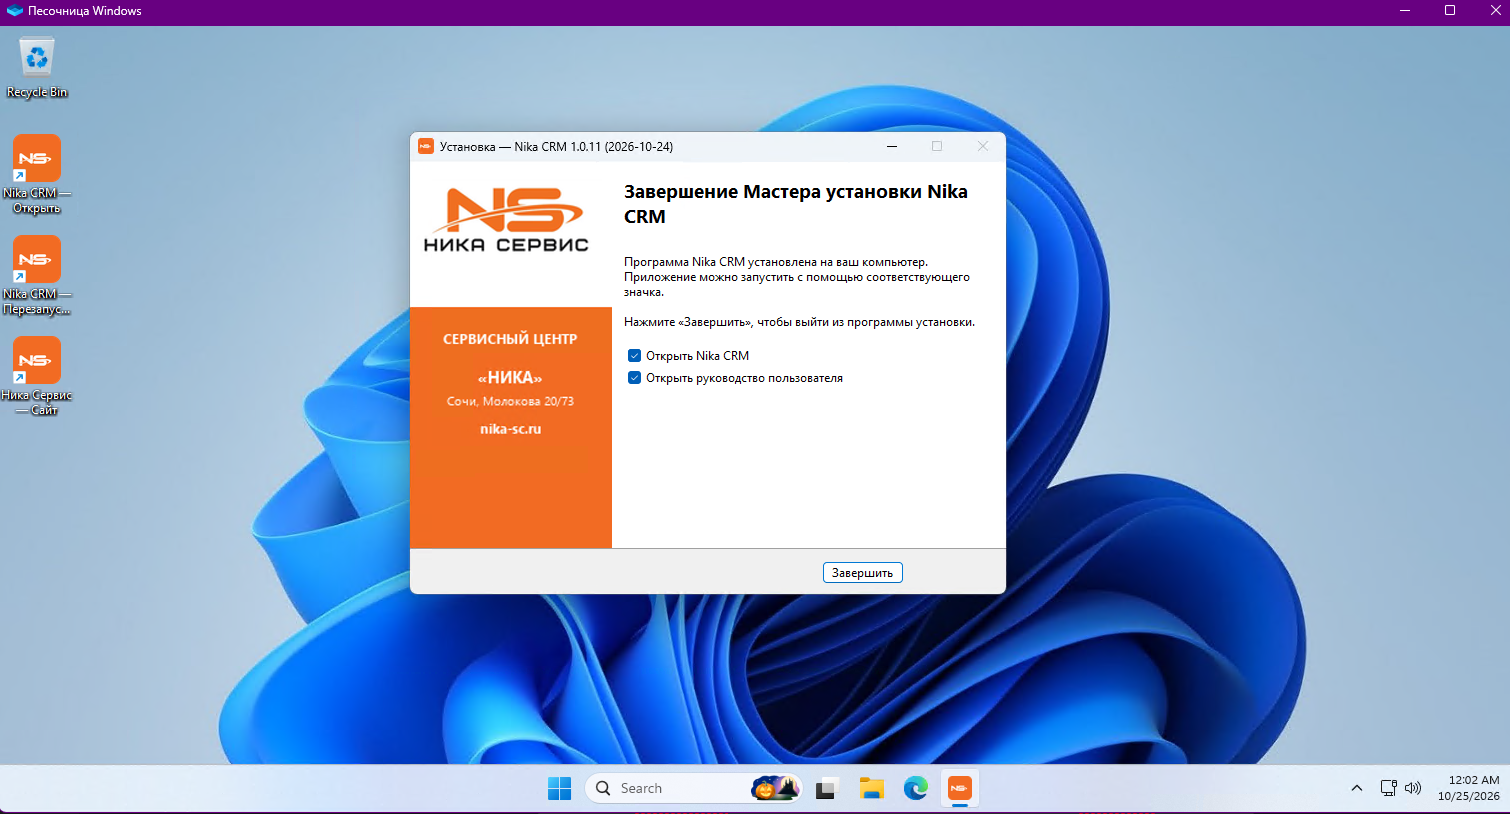The height and width of the screenshot is (814, 1510).
Task: Close the Nika CRM installer window
Action: [x=983, y=146]
